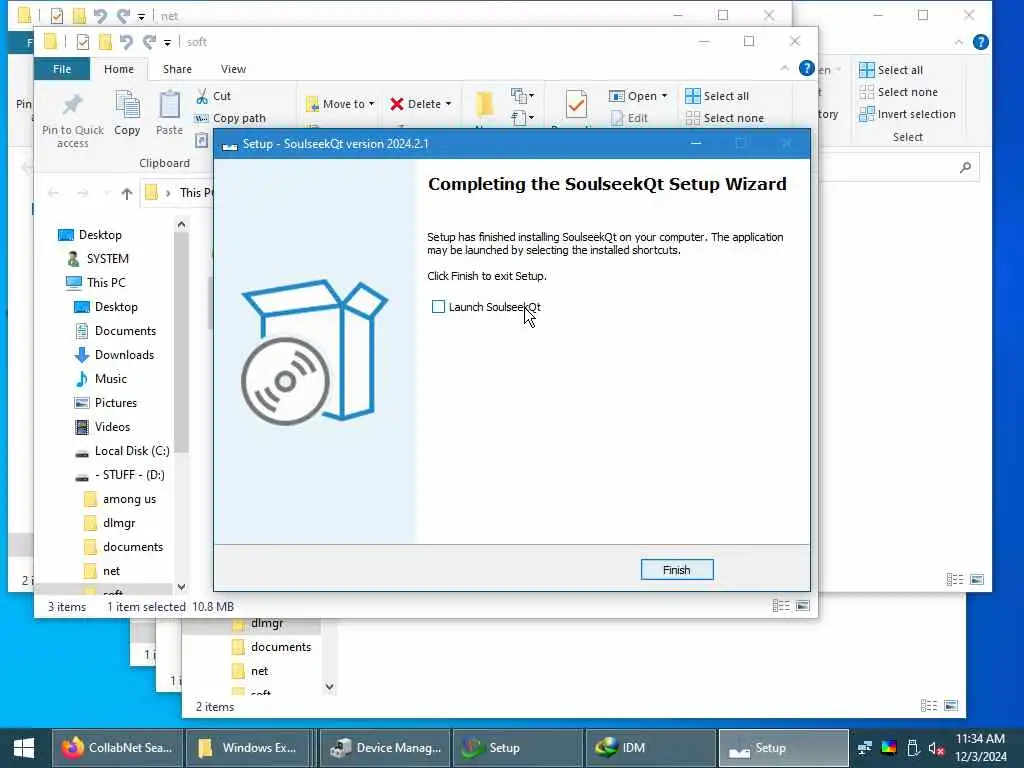The width and height of the screenshot is (1024, 768).
Task: Open the dlmgr folder in soft window tree
Action: (x=110, y=523)
